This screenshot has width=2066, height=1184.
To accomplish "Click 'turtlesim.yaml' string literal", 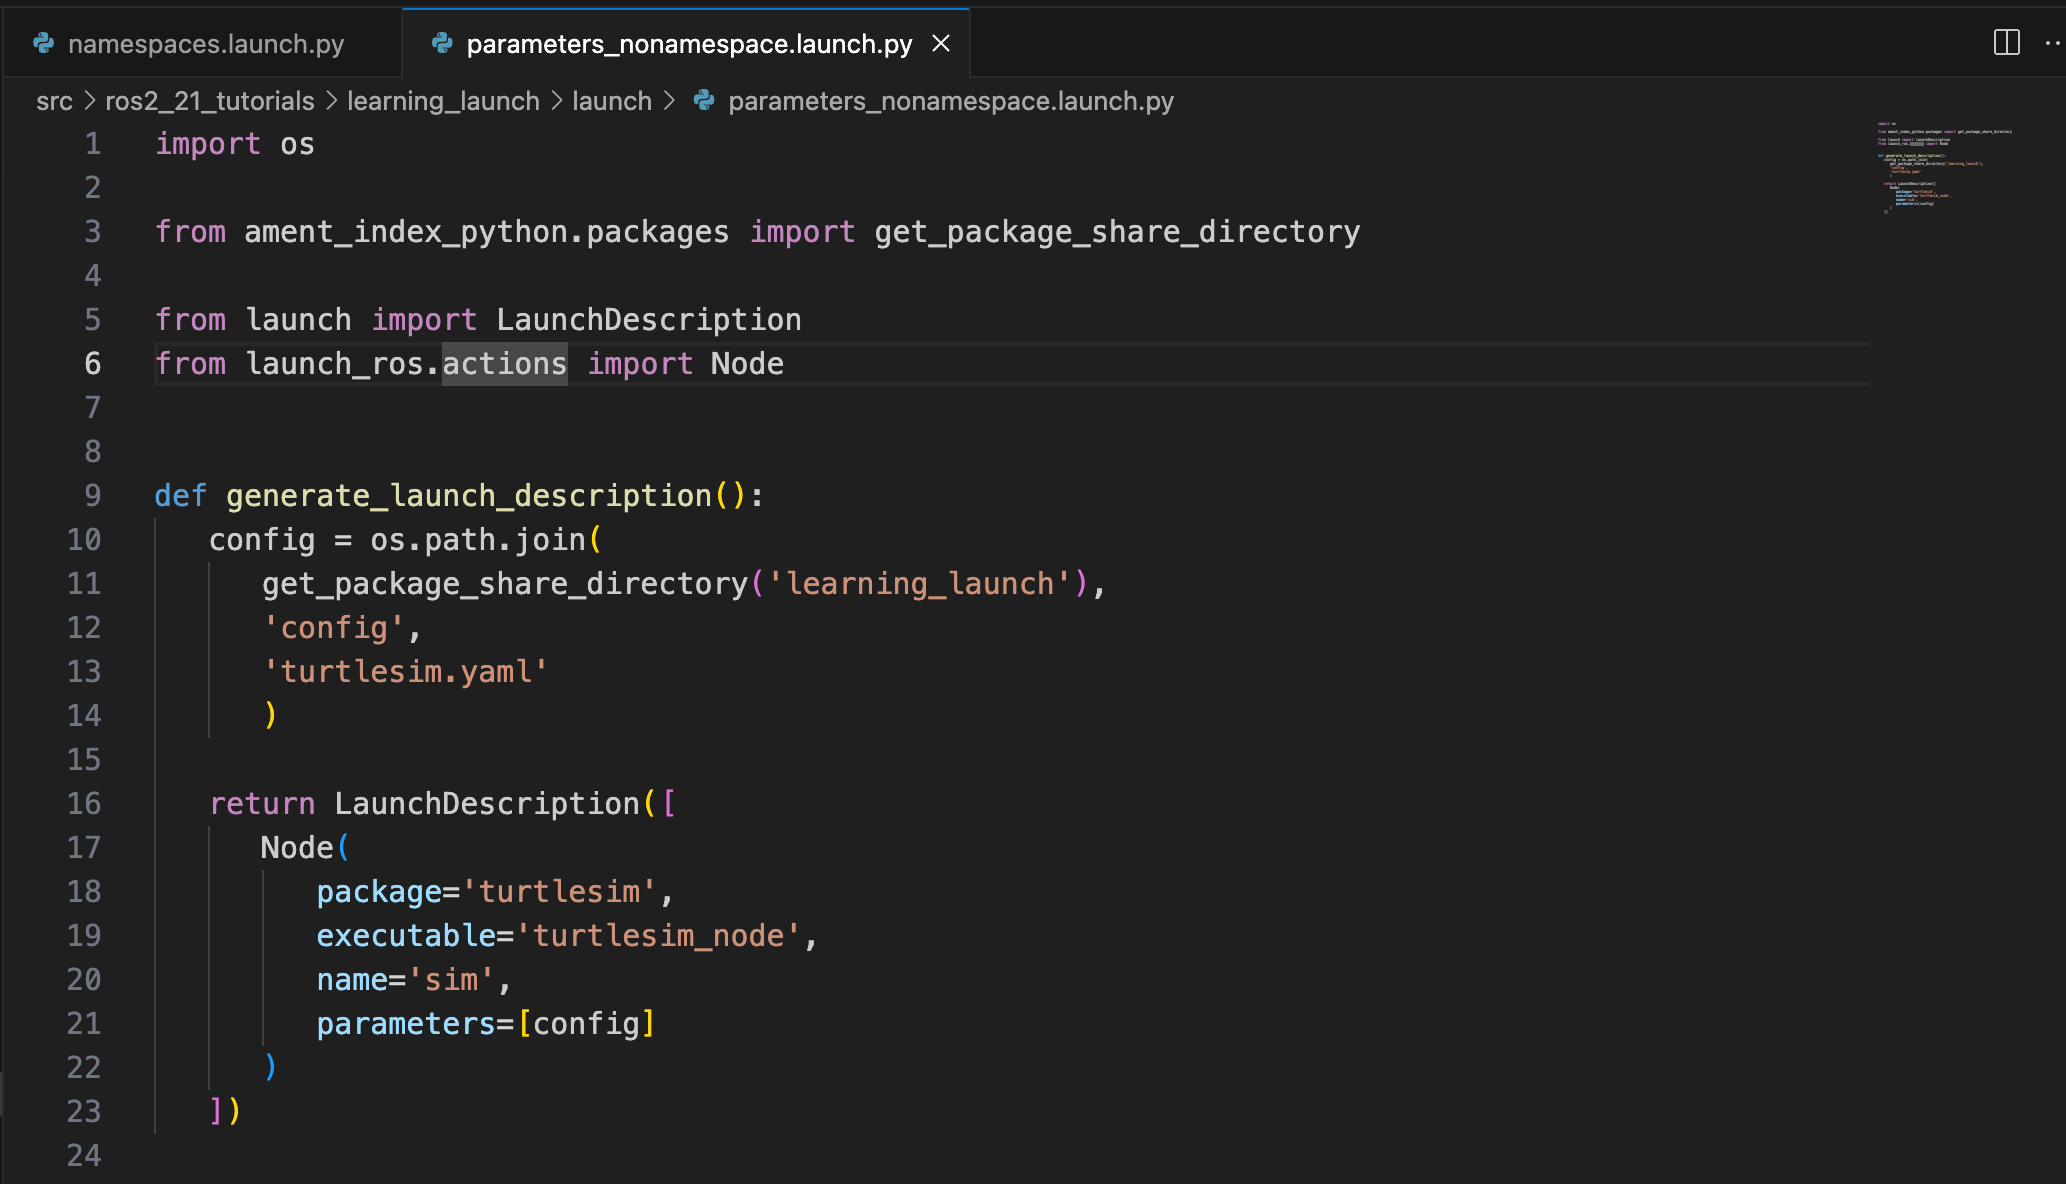I will [x=405, y=671].
